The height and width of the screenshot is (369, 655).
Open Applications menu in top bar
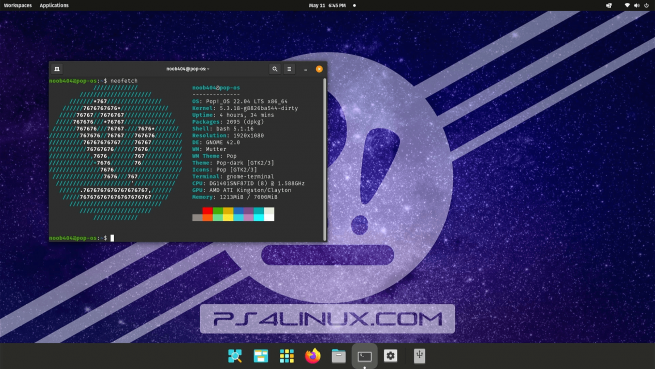tap(54, 5)
